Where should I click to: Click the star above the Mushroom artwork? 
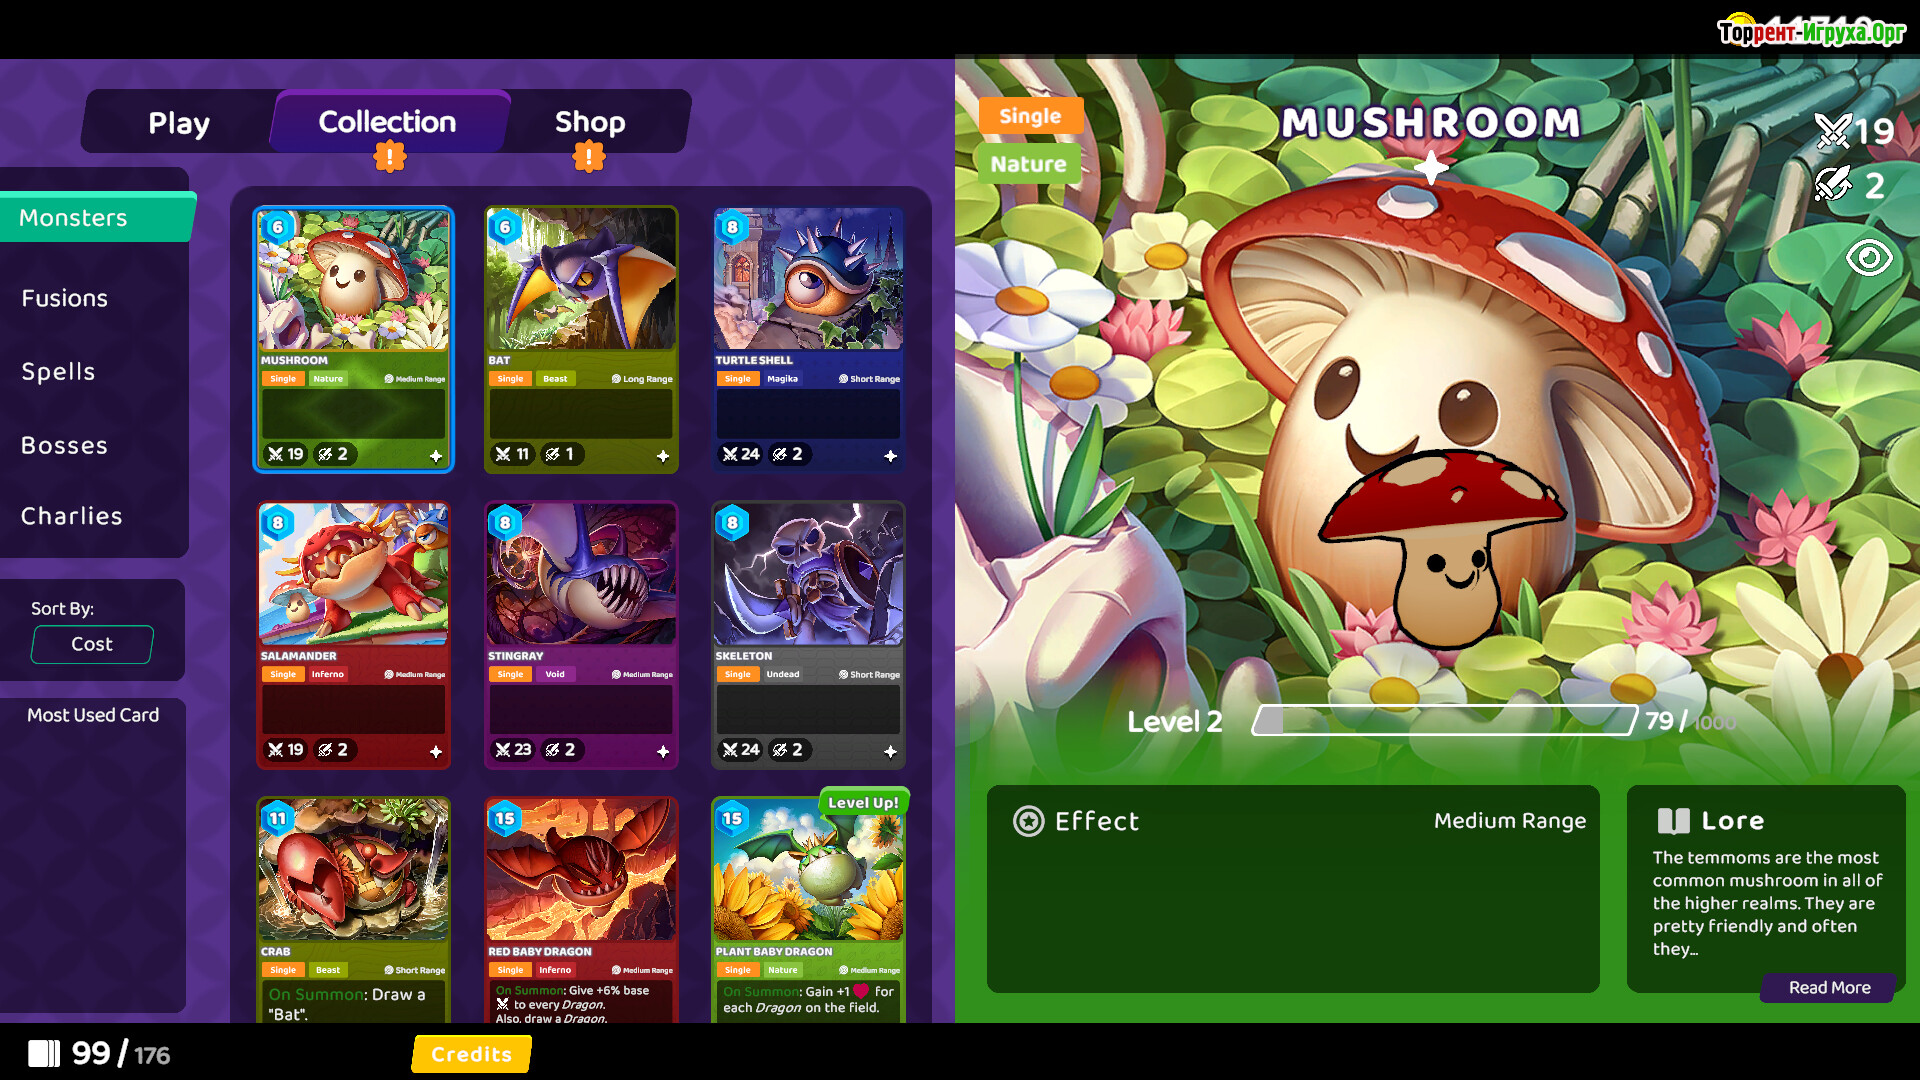tap(1431, 167)
